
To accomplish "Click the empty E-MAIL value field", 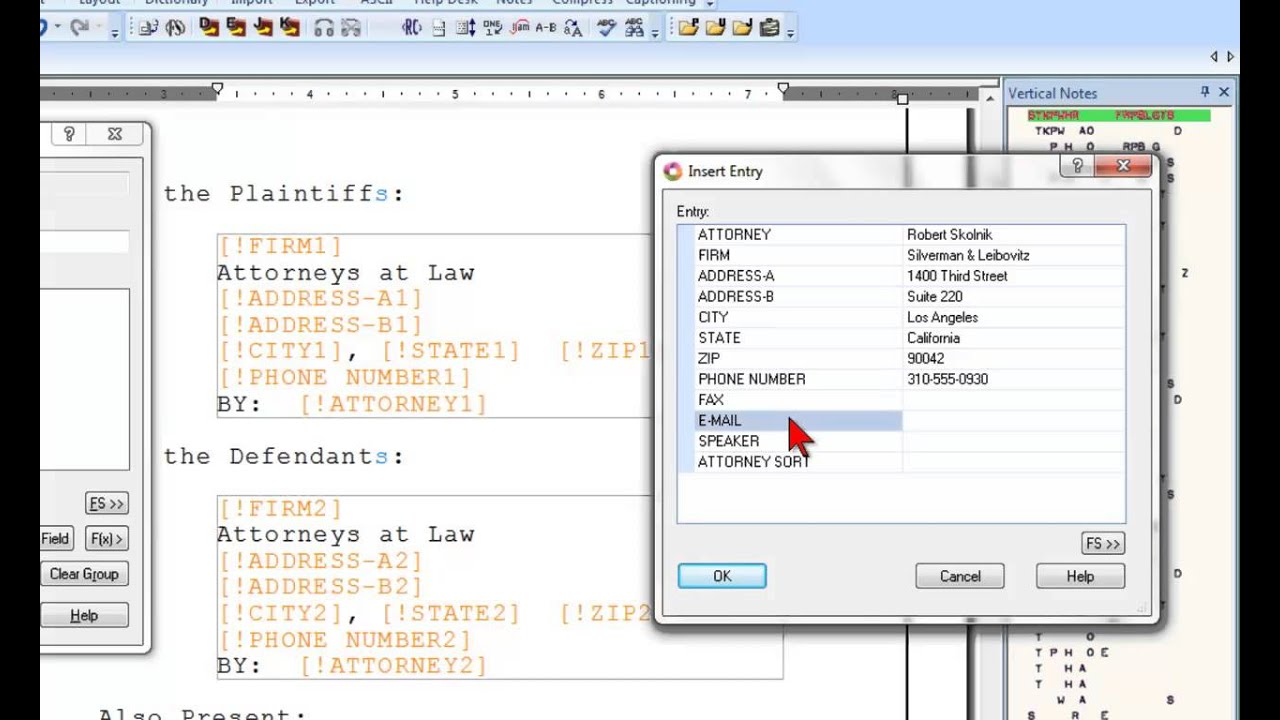I will coord(1014,420).
